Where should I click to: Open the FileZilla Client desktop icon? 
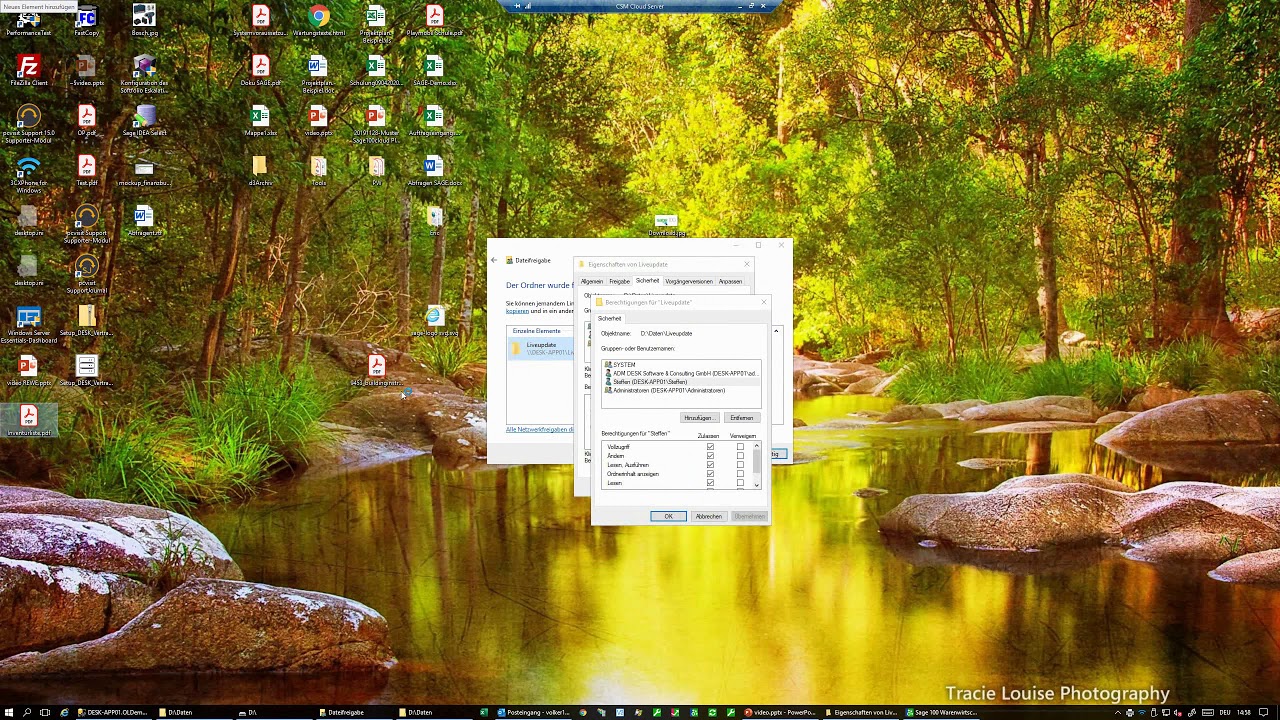(29, 71)
